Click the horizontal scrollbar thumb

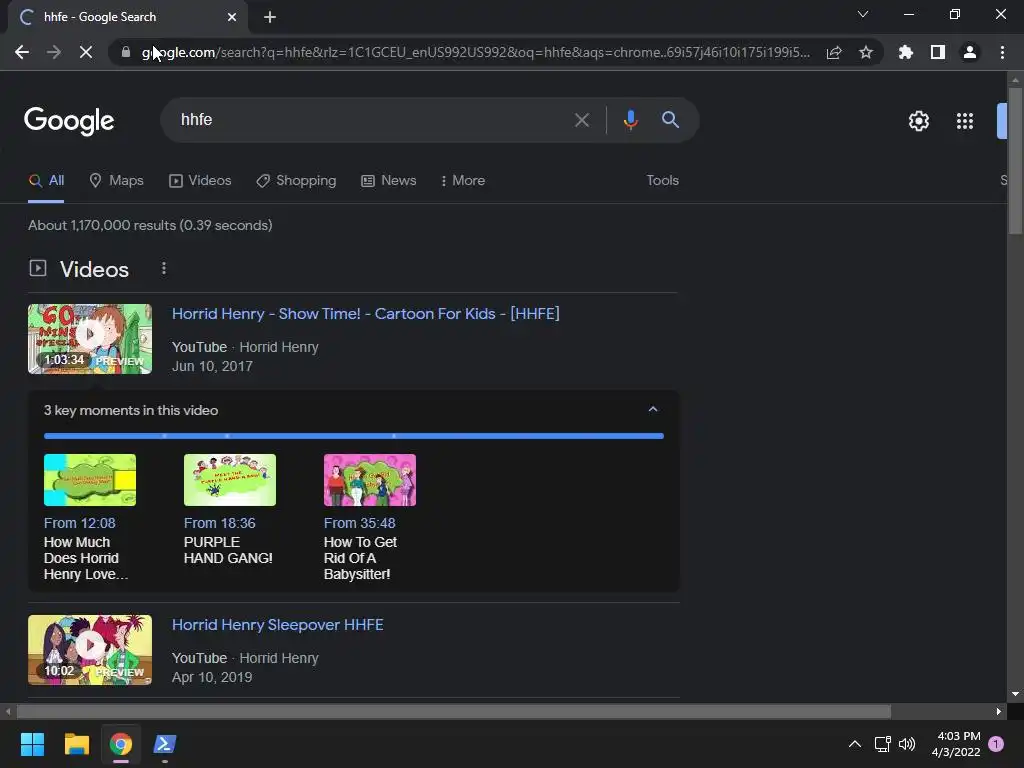coord(454,711)
